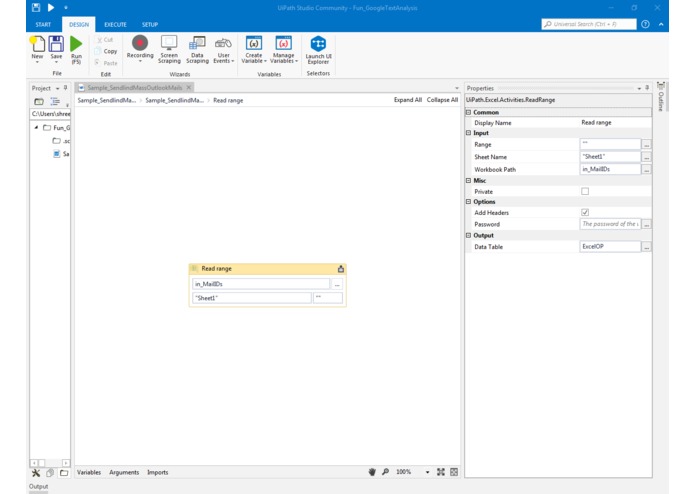Open the Data Scraping wizard
Image resolution: width=695 pixels, height=494 pixels.
click(197, 49)
